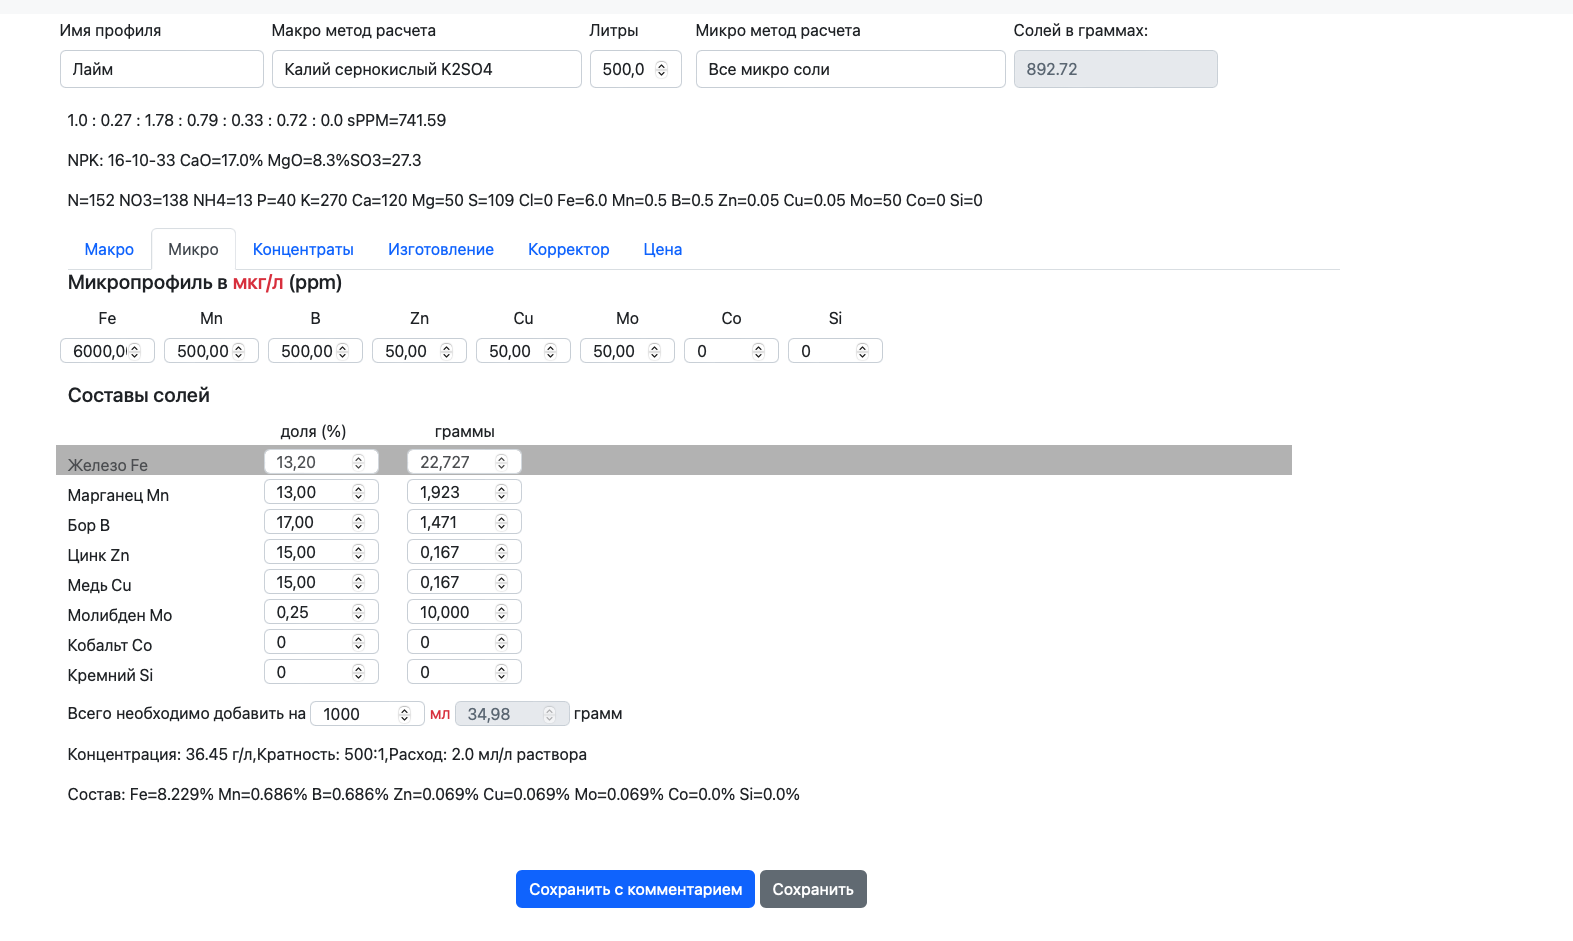Open the Изготовление tab
The image size is (1573, 941).
440,249
